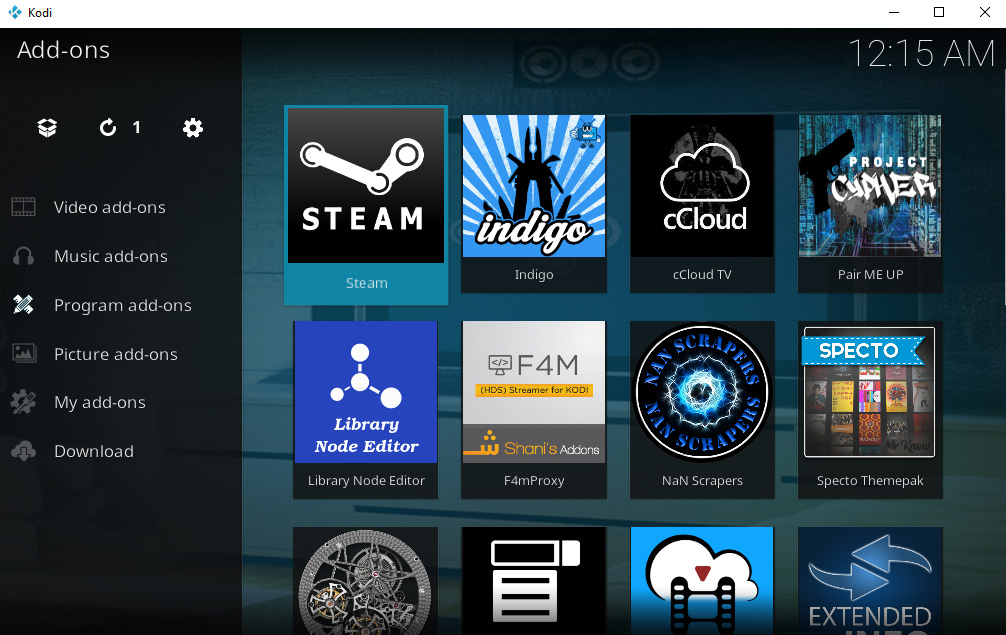Click the NaN Scrapers name label
Image resolution: width=1006 pixels, height=635 pixels.
coord(702,480)
